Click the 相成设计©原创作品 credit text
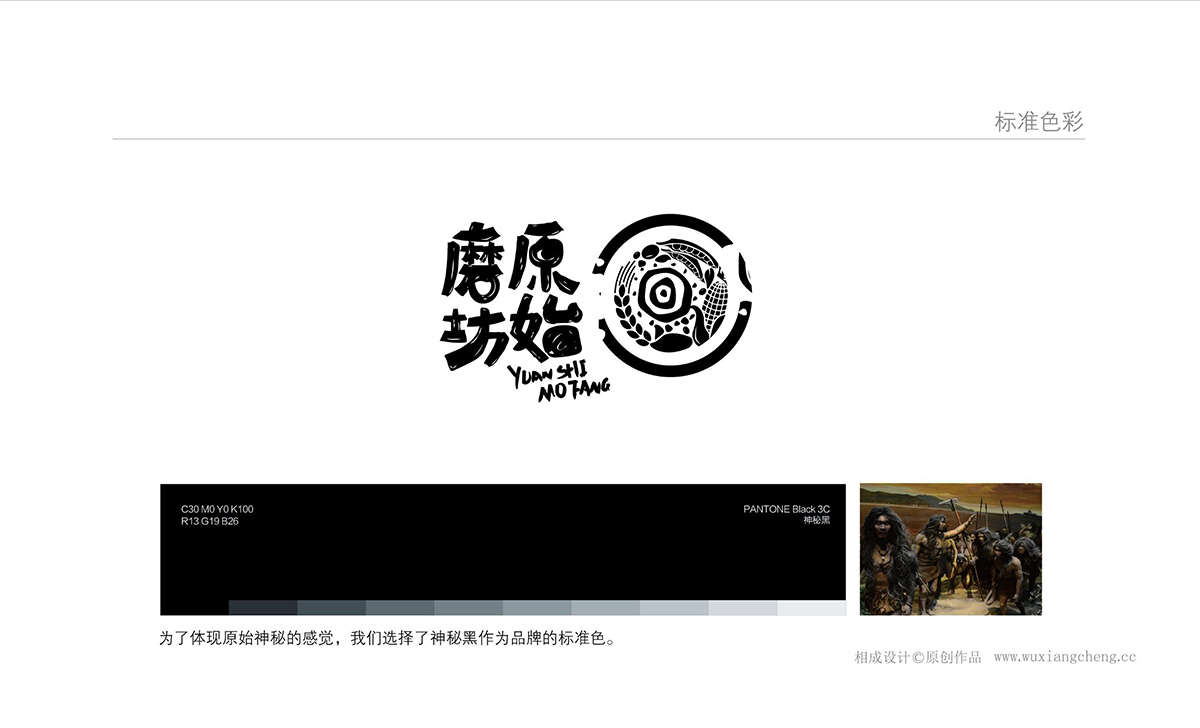The height and width of the screenshot is (728, 1200). coord(918,658)
